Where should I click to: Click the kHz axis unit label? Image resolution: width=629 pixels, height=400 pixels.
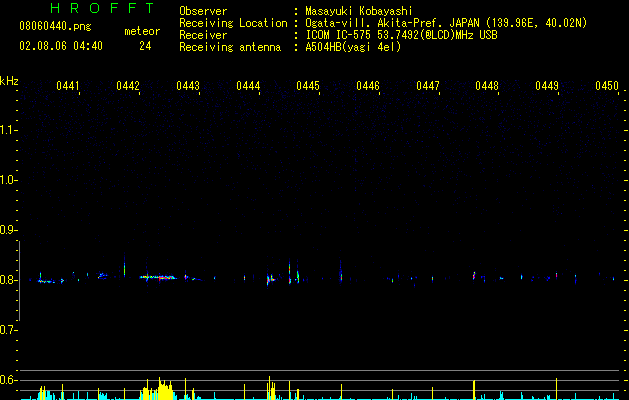[x=9, y=81]
